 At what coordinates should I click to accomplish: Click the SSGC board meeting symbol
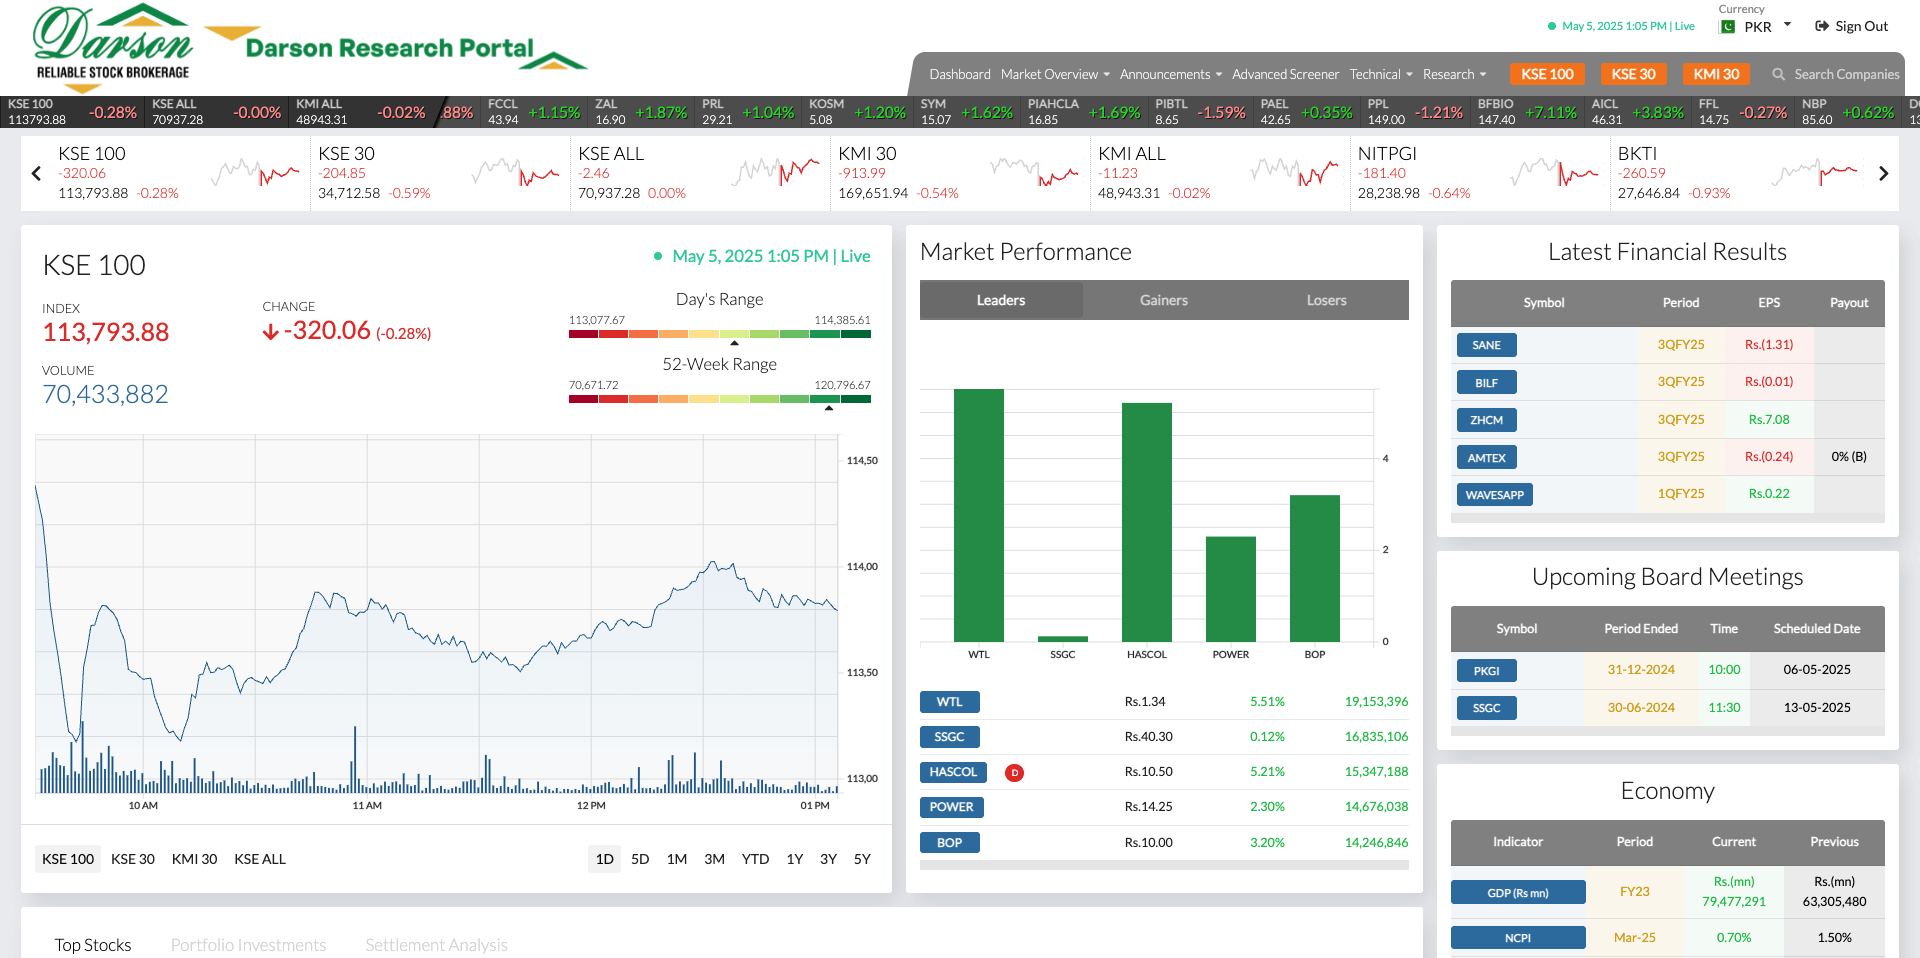[x=1486, y=708]
